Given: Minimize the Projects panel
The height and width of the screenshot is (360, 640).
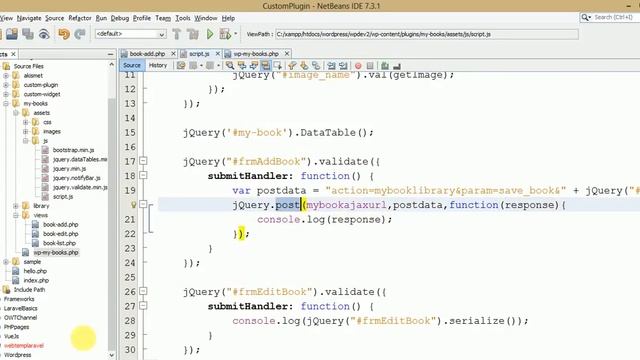Looking at the screenshot, I should [x=110, y=54].
